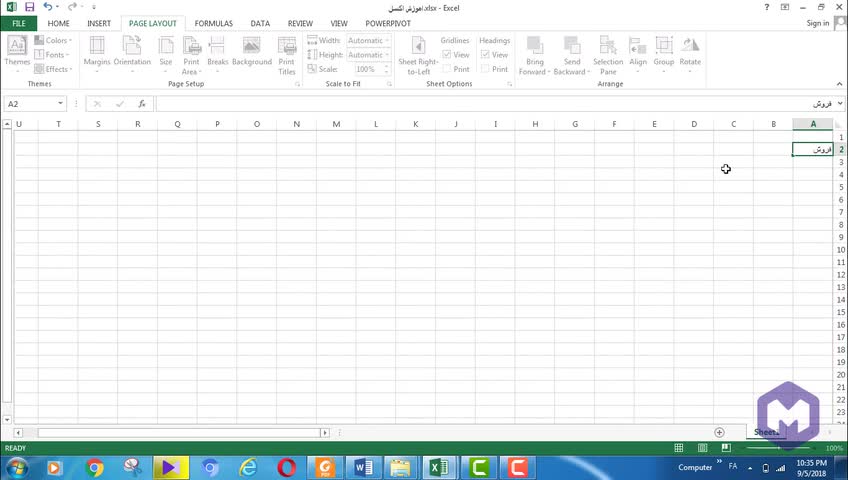The image size is (848, 480).
Task: Select row 10 header
Action: coord(840,250)
